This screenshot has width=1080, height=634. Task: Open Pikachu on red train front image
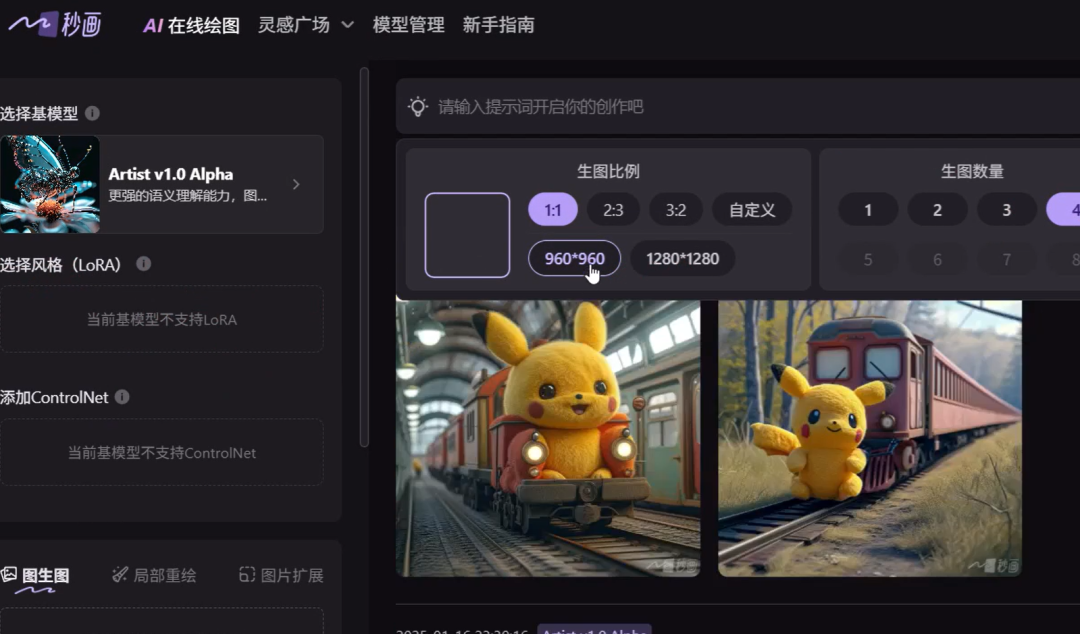pos(548,438)
